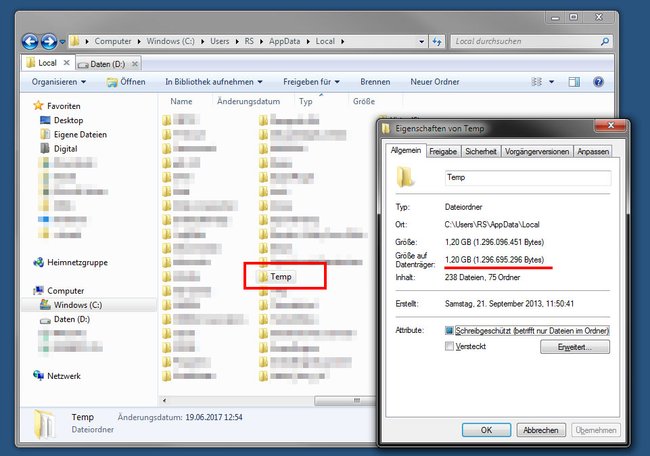This screenshot has height=456, width=650.
Task: Refresh the folder view button
Action: click(437, 41)
